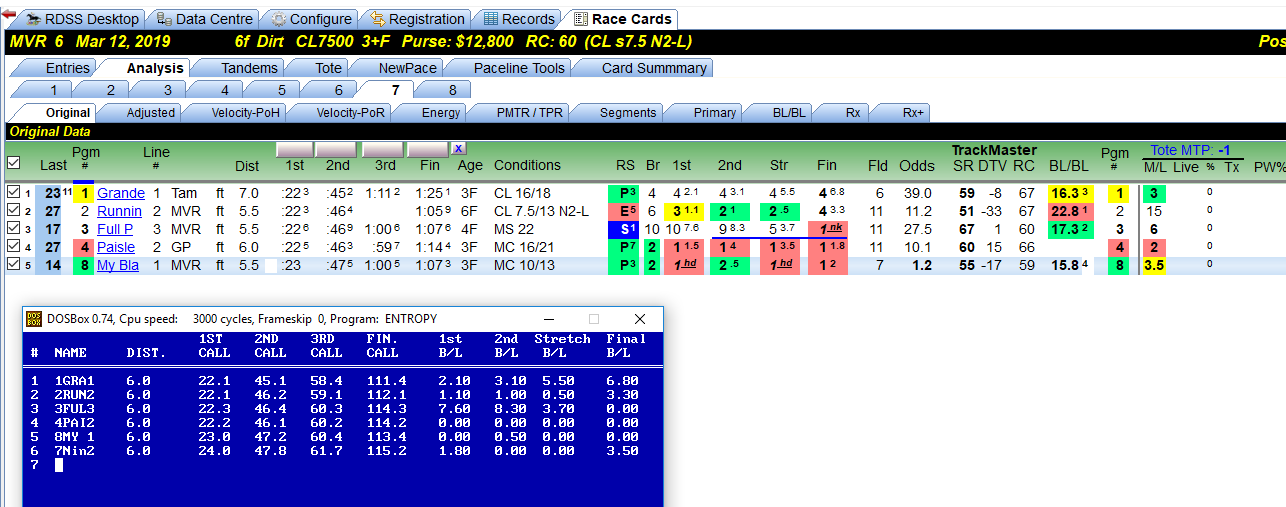Viewport: 1286px width, 507px height.
Task: Open the RDSS Desktop tab
Action: (x=84, y=19)
